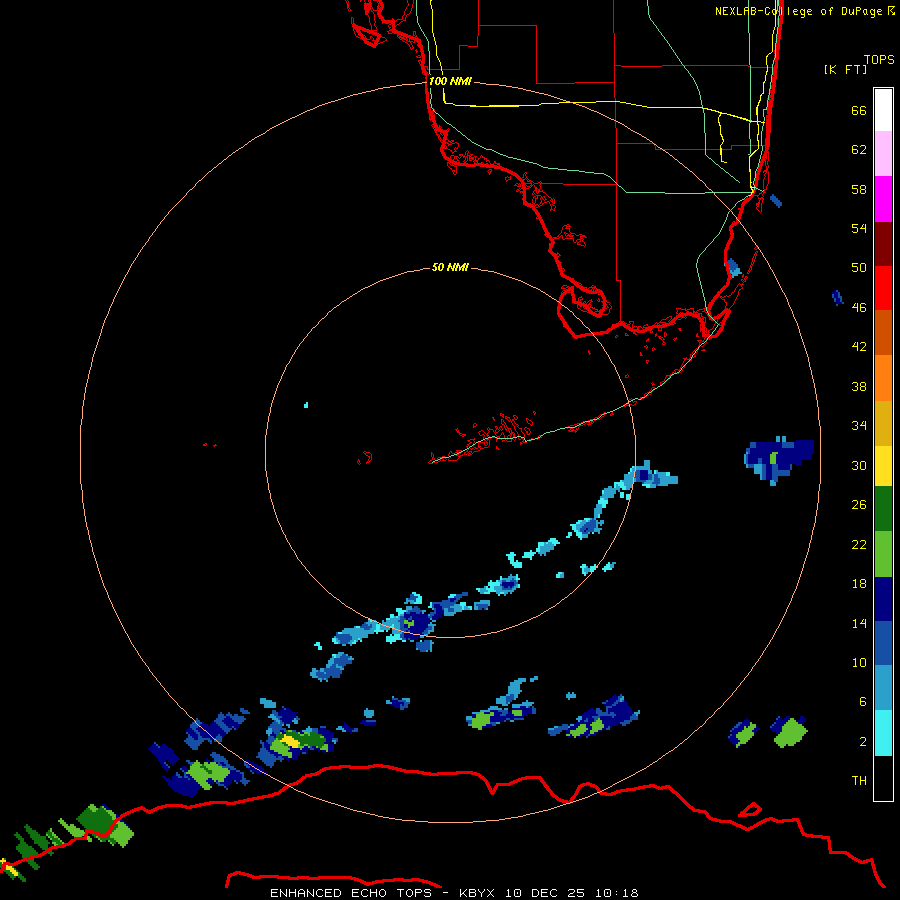Click the "18" legend value
The width and height of the screenshot is (900, 900).
[859, 584]
